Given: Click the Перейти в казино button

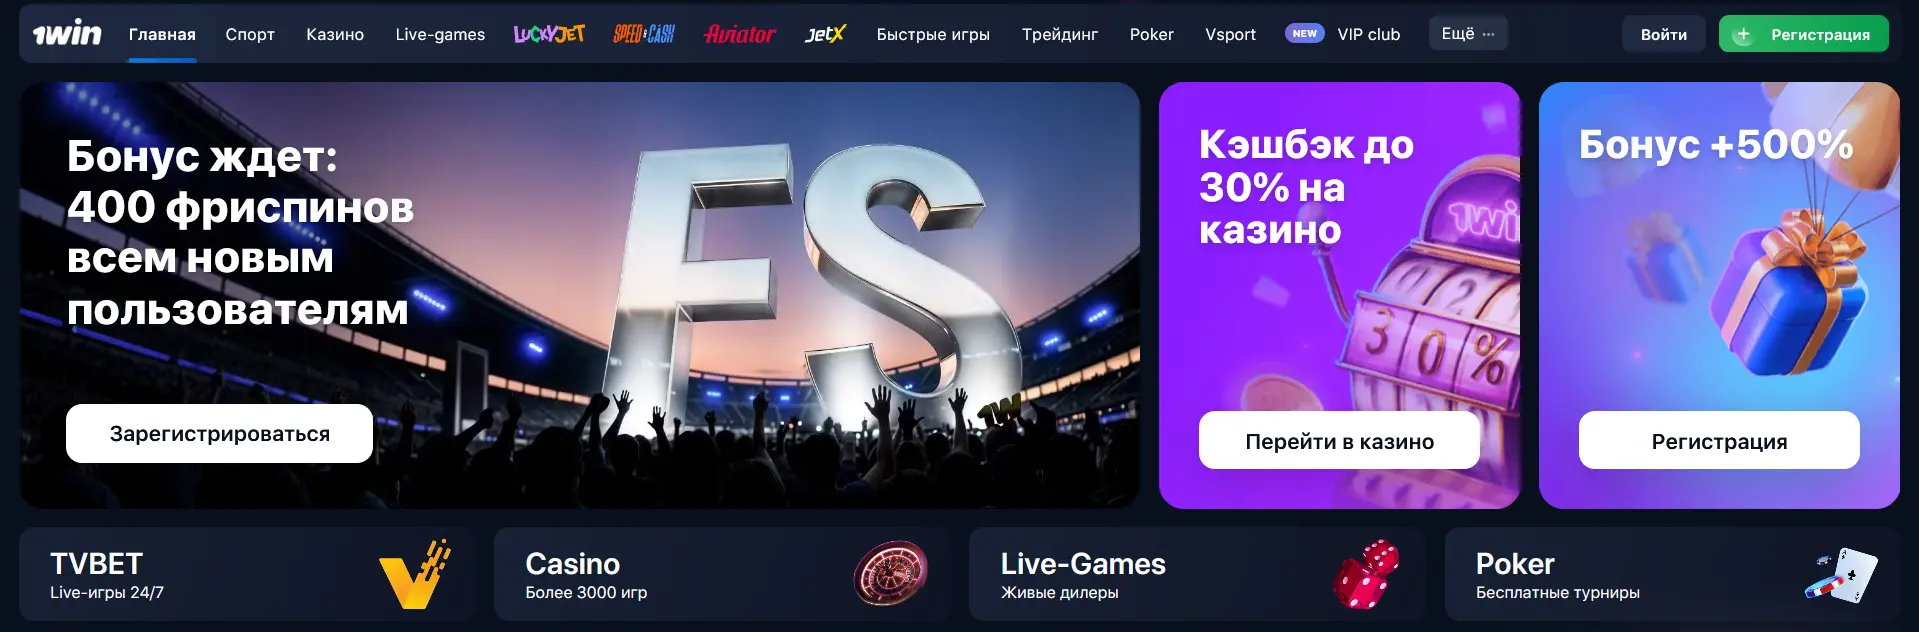Looking at the screenshot, I should click(1339, 441).
